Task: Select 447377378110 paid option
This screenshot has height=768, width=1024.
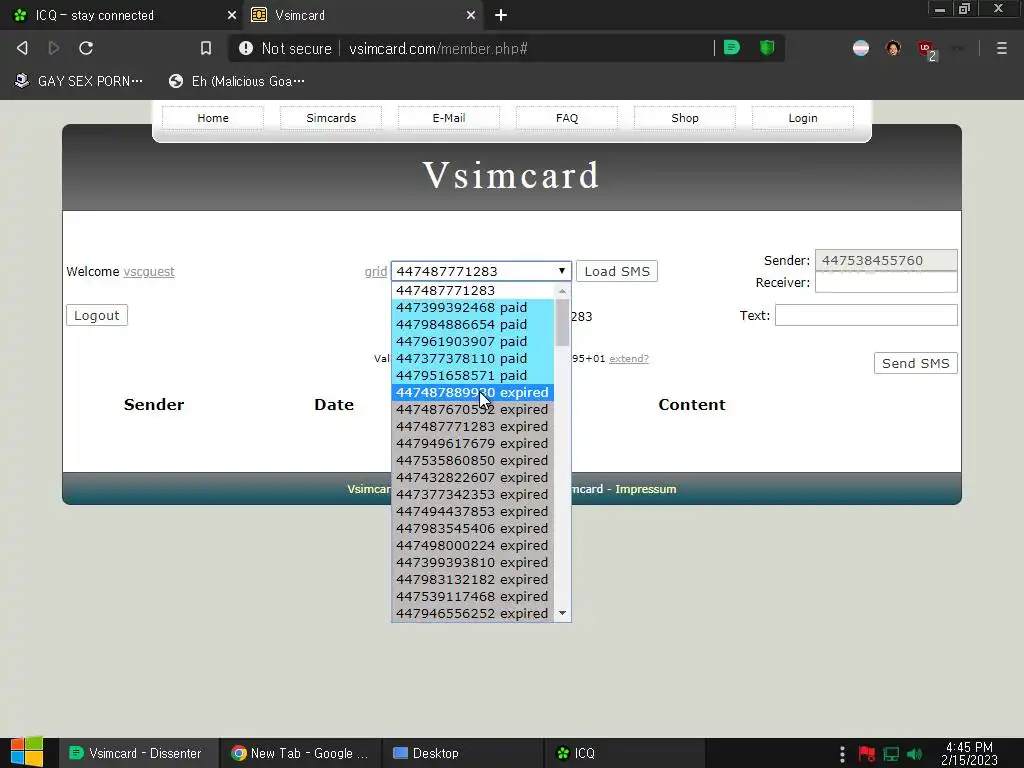Action: point(473,359)
